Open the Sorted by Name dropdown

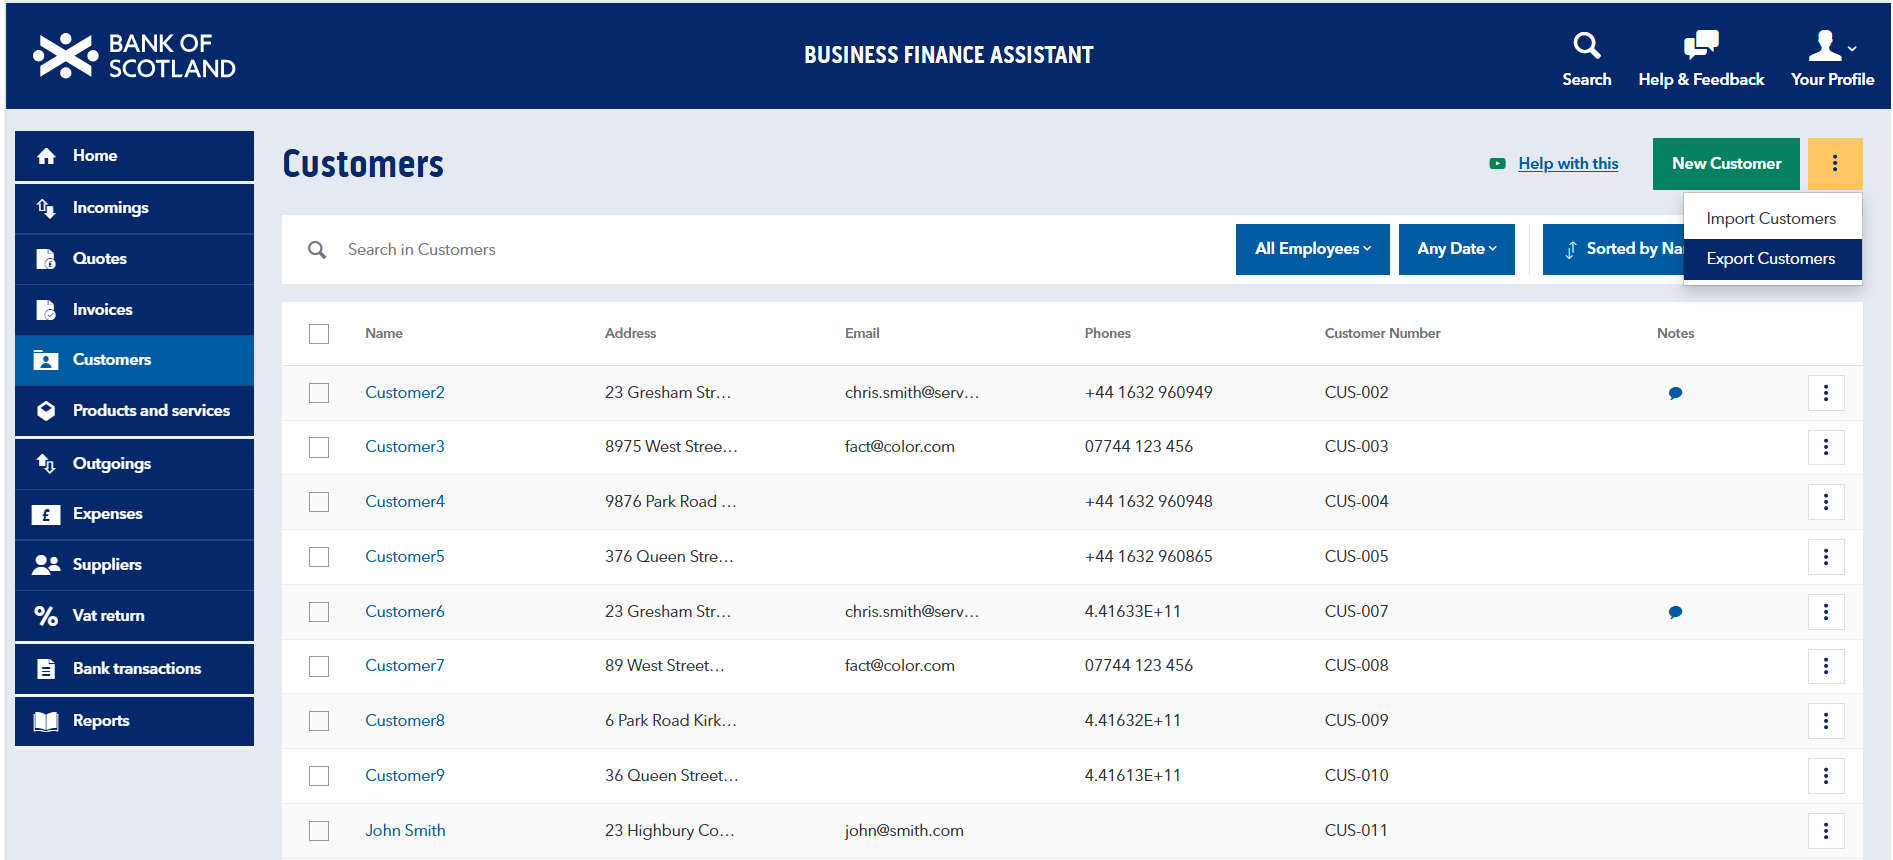pos(1613,249)
